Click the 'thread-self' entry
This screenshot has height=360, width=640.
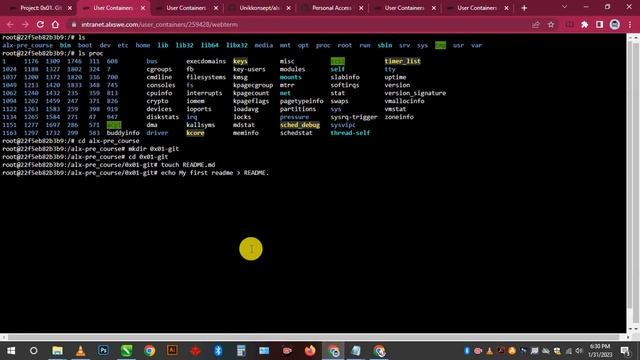pos(350,133)
